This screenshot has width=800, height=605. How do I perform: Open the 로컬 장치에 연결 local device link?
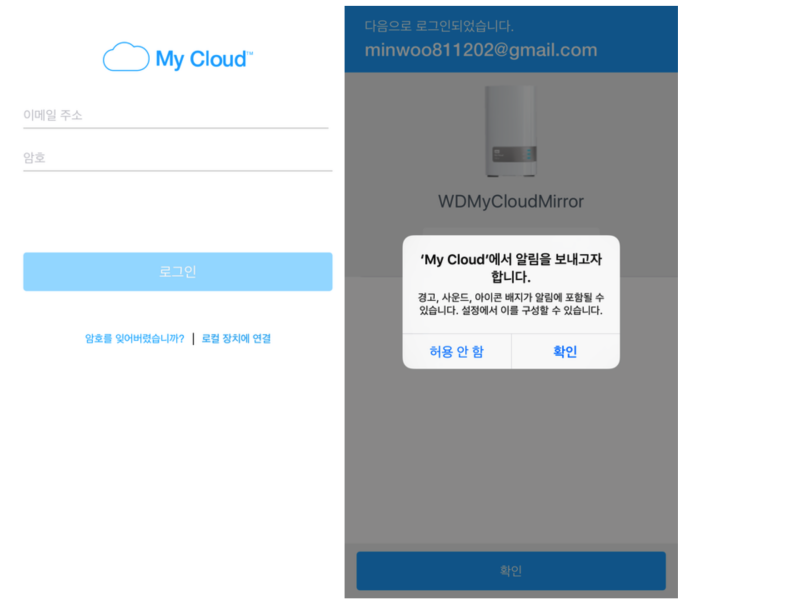click(236, 338)
